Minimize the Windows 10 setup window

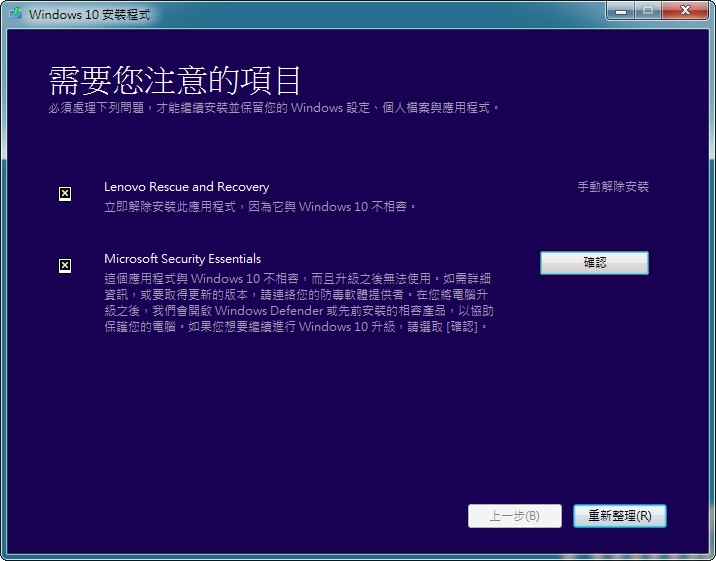tap(621, 11)
